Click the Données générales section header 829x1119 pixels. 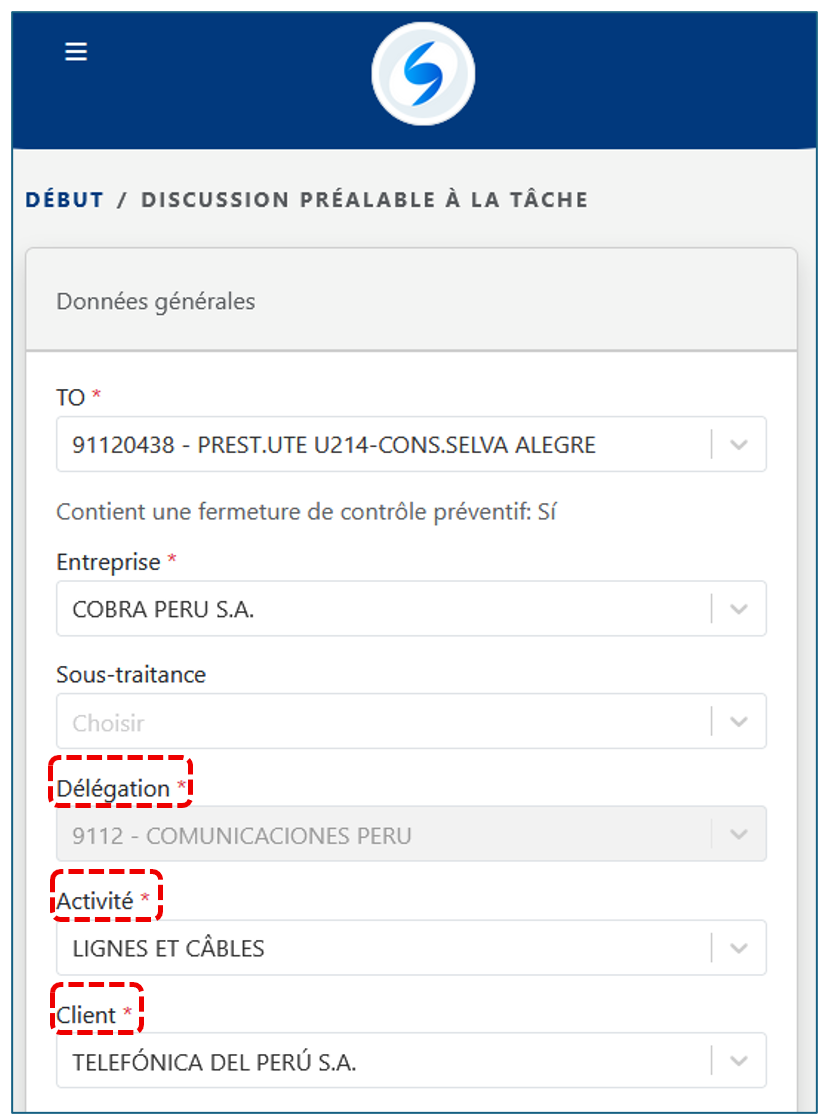click(x=156, y=301)
